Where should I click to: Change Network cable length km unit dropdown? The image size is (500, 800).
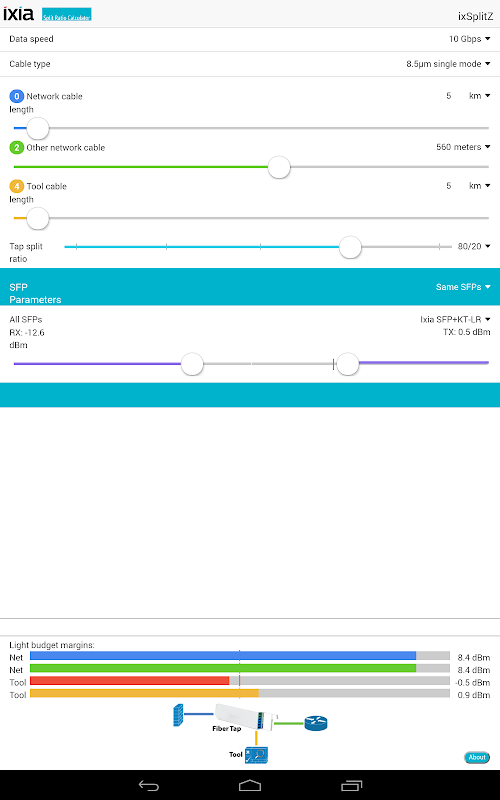coord(480,96)
